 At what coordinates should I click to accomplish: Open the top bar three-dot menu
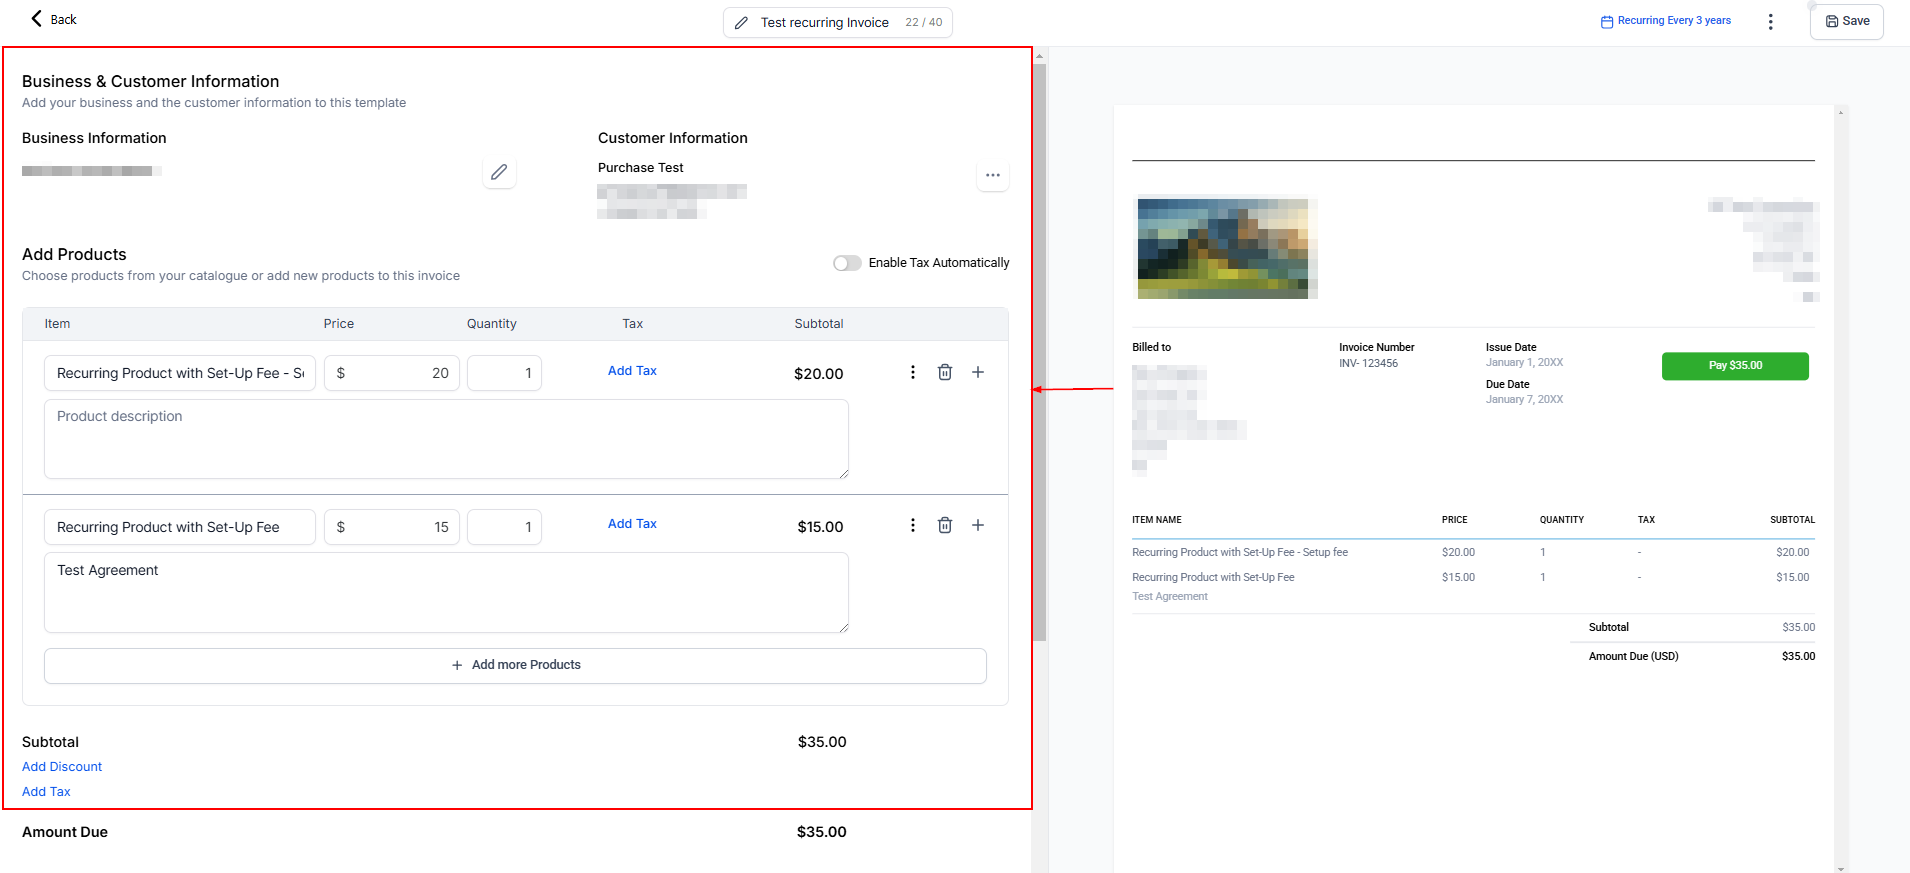(x=1770, y=21)
